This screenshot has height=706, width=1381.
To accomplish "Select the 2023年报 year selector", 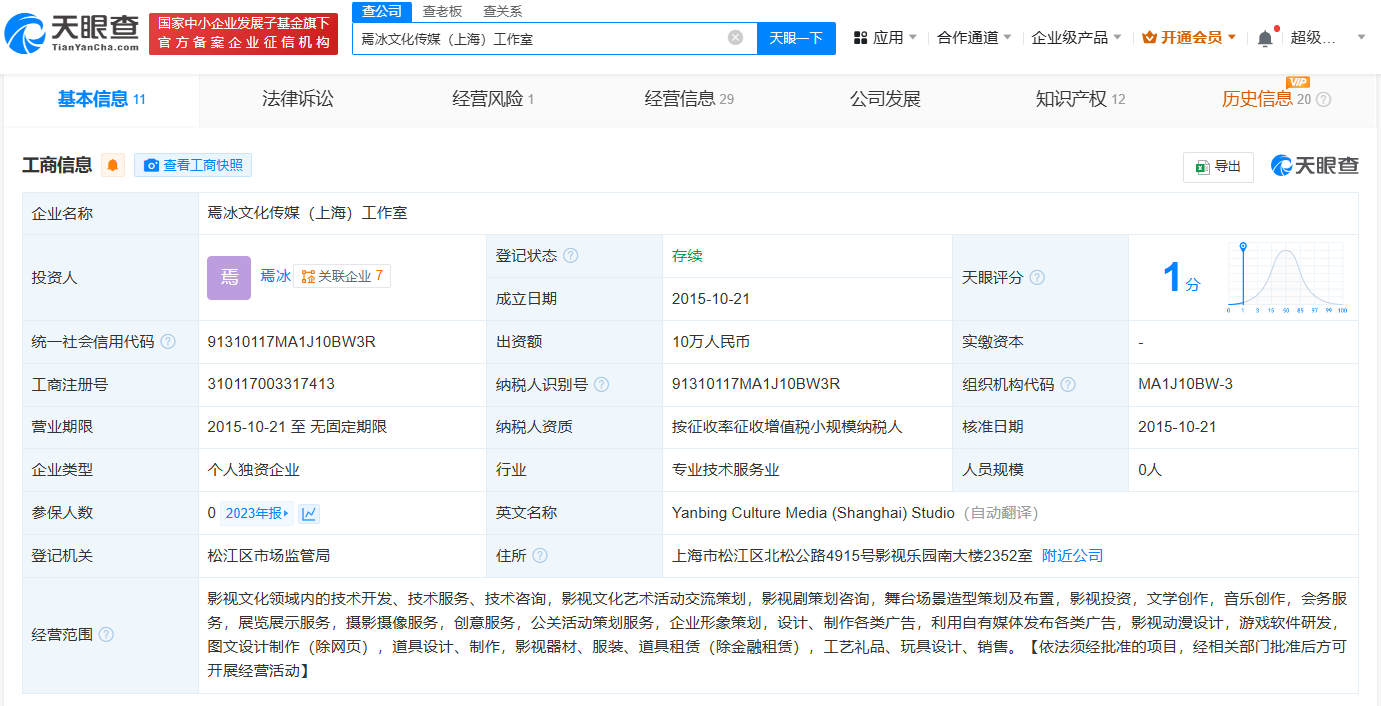I will tap(257, 514).
